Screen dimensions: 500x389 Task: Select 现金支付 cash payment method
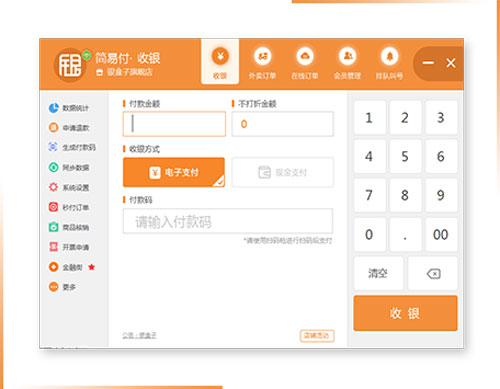283,172
